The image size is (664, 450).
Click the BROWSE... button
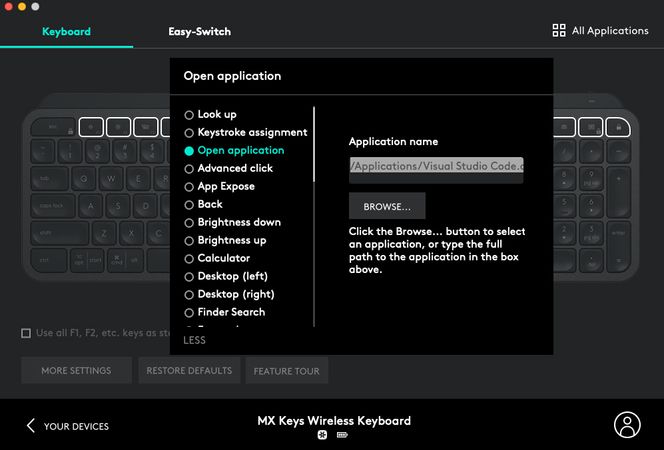pos(387,206)
